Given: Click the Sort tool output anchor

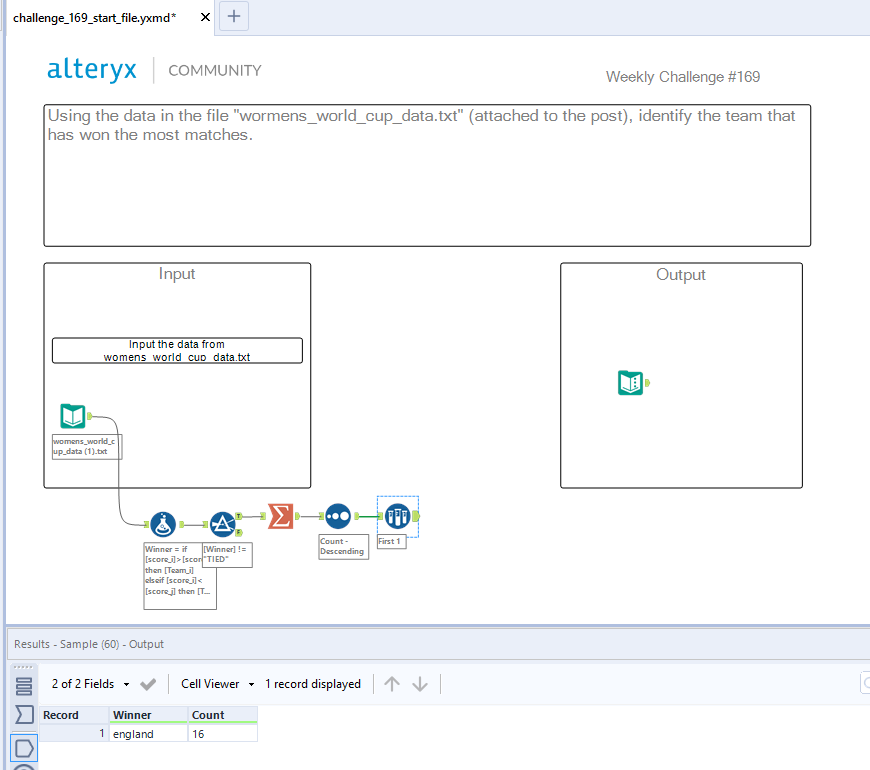Looking at the screenshot, I should pos(357,516).
